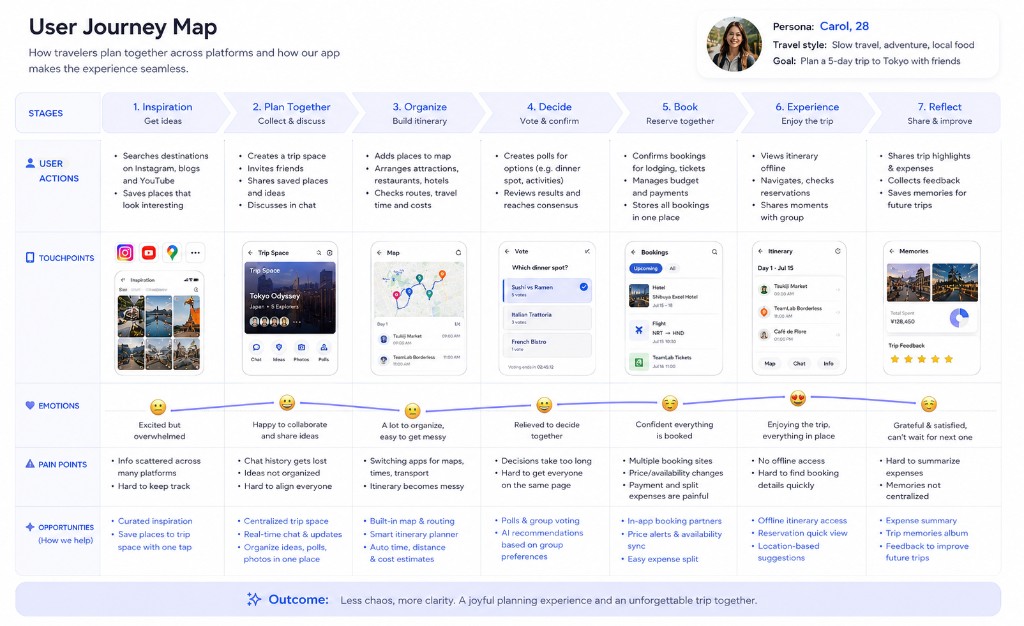Click the flight airplane icon in Bookings
The height and width of the screenshot is (626, 1024).
click(639, 330)
